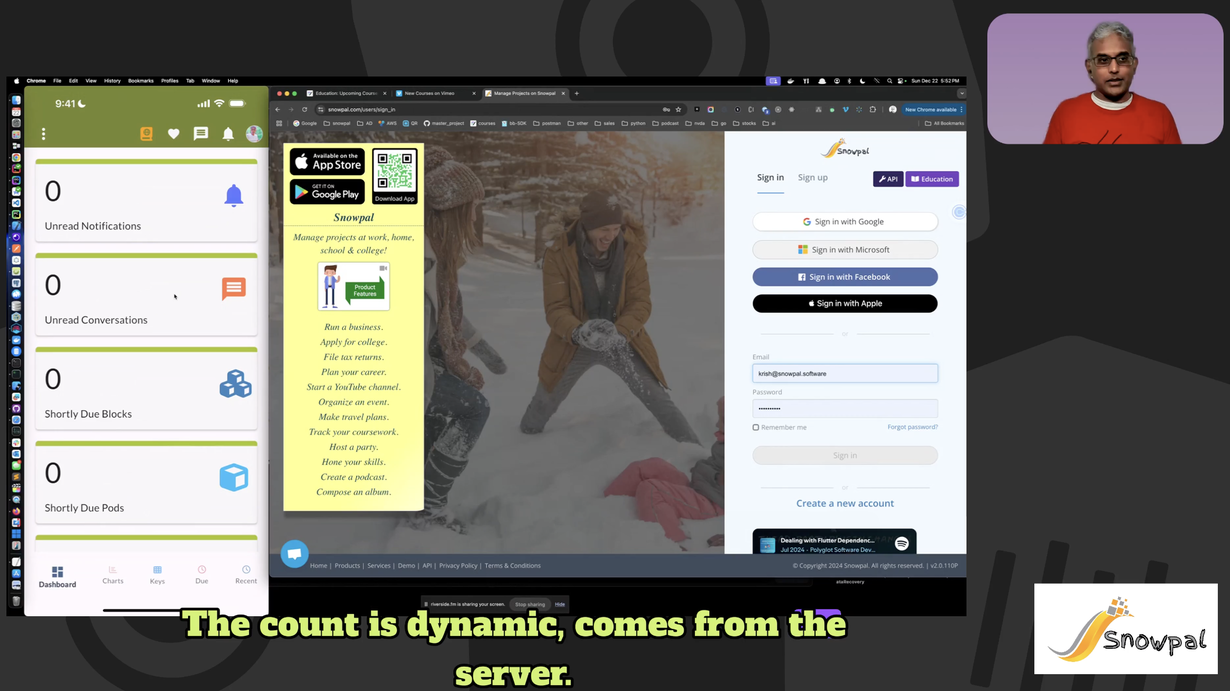Play the Product Features video thumbnail
Screen dimensions: 1230x691
tap(354, 286)
